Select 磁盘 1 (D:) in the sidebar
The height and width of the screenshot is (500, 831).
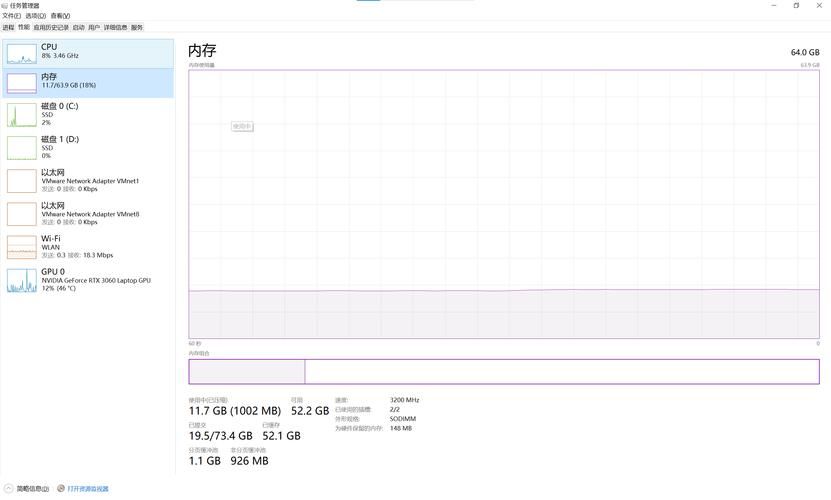[x=88, y=147]
